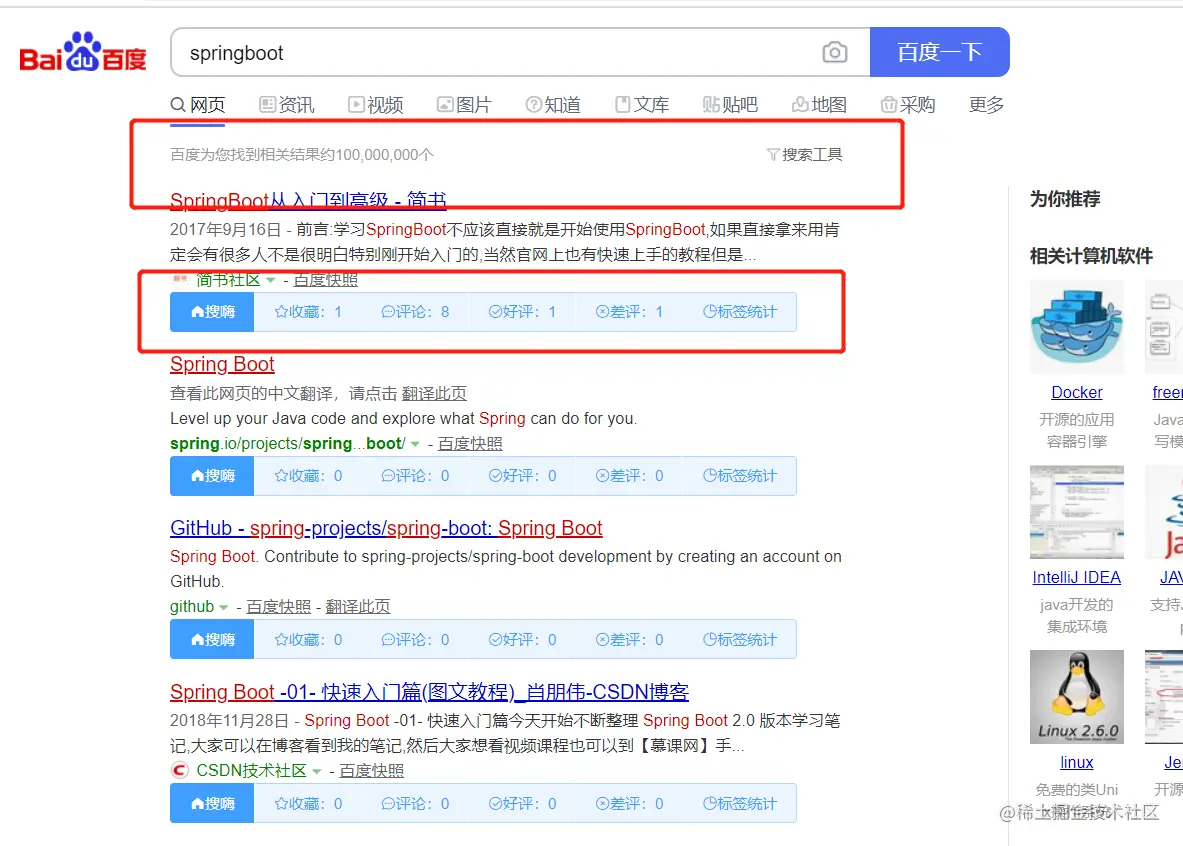Click 收藏 star in CSDN row
This screenshot has height=846, width=1183.
pos(308,803)
